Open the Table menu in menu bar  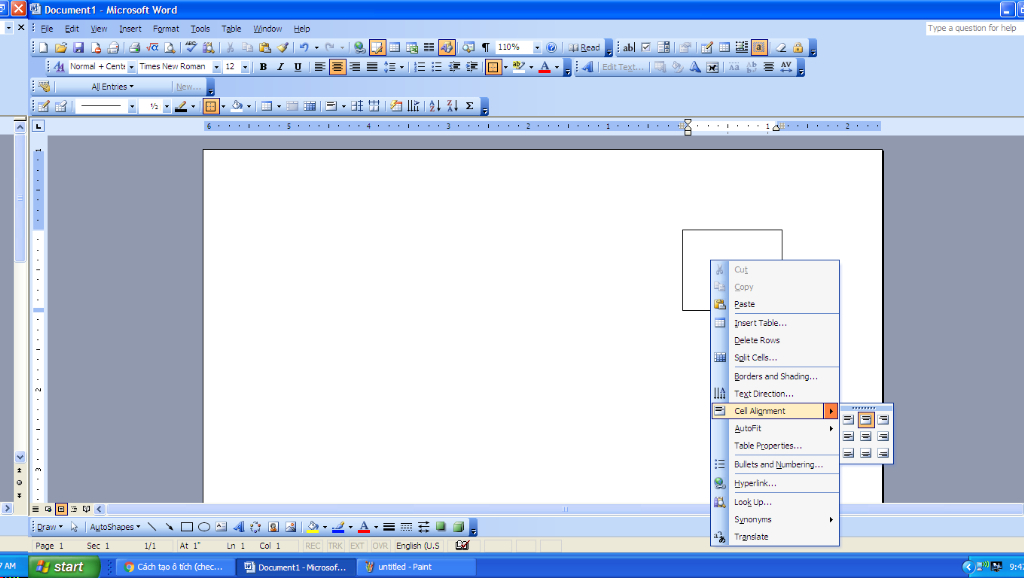click(x=231, y=29)
